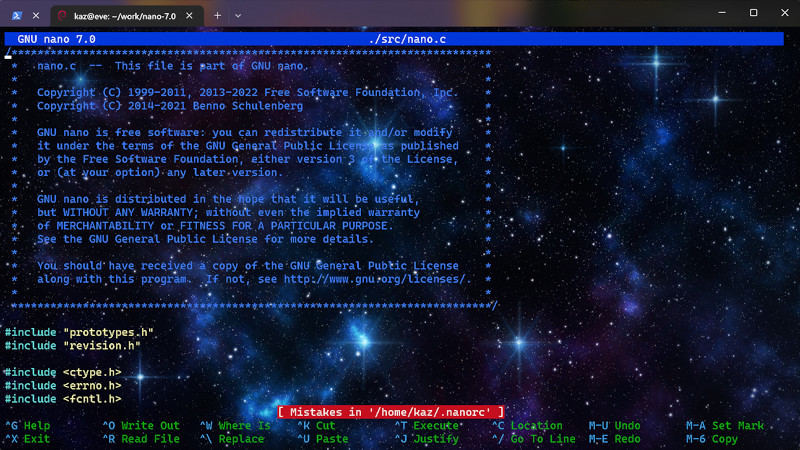The width and height of the screenshot is (800, 450).
Task: Click the Mistakes in .nanorc status message
Action: tap(391, 412)
